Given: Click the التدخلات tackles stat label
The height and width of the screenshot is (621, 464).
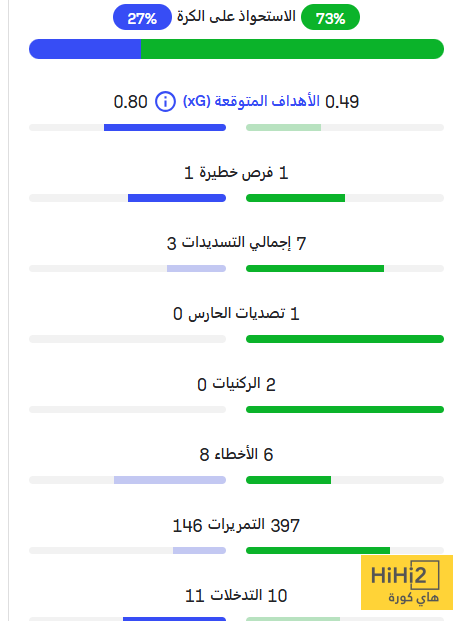Looking at the screenshot, I should tap(236, 595).
